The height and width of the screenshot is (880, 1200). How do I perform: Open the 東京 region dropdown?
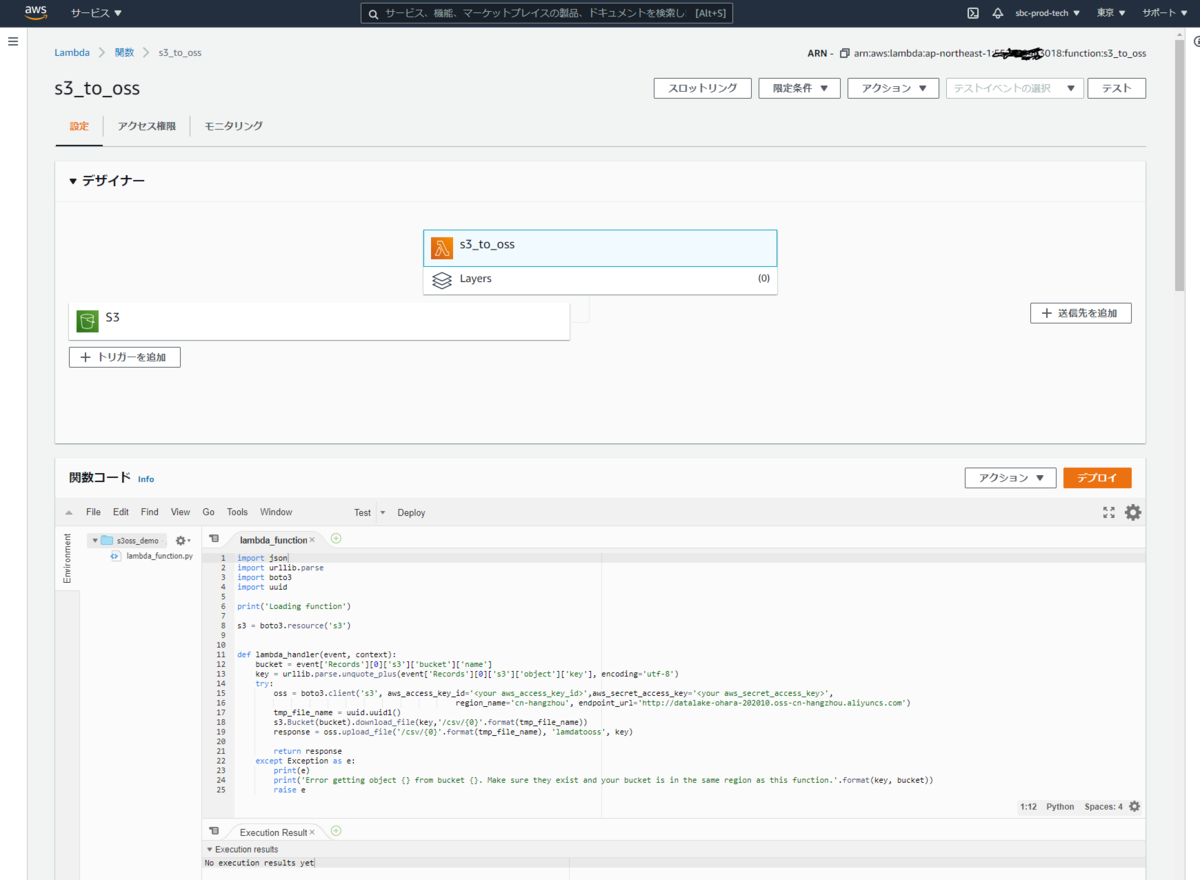1110,13
